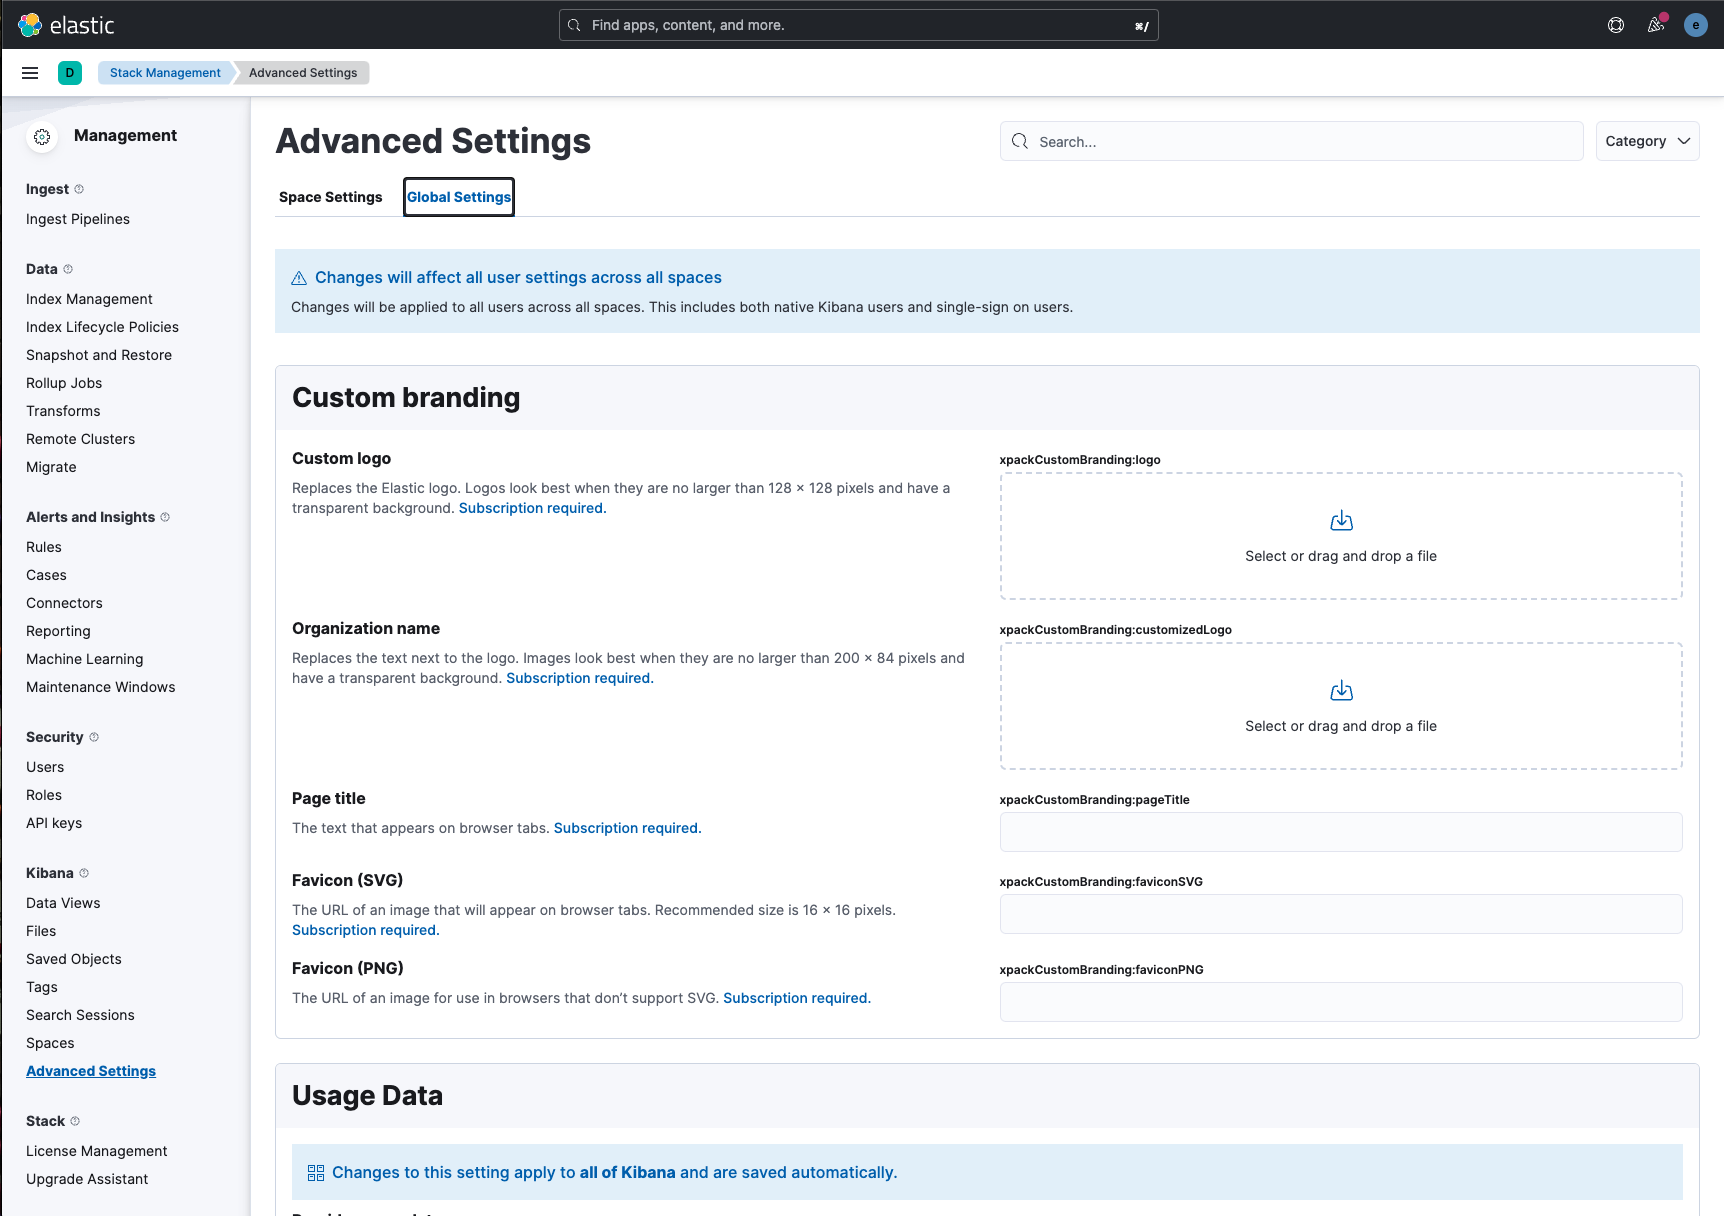This screenshot has height=1216, width=1724.
Task: Click the Elastic logo in header
Action: [x=66, y=25]
